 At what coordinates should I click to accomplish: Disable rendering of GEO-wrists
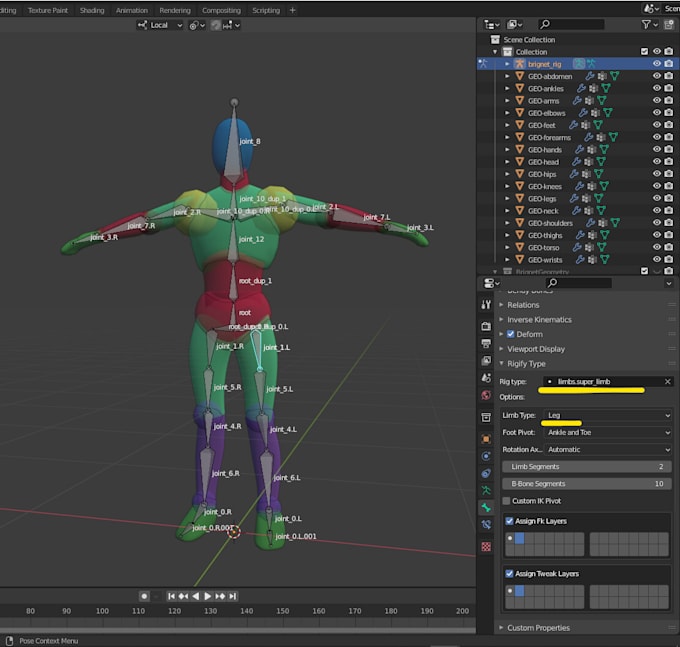pos(669,259)
